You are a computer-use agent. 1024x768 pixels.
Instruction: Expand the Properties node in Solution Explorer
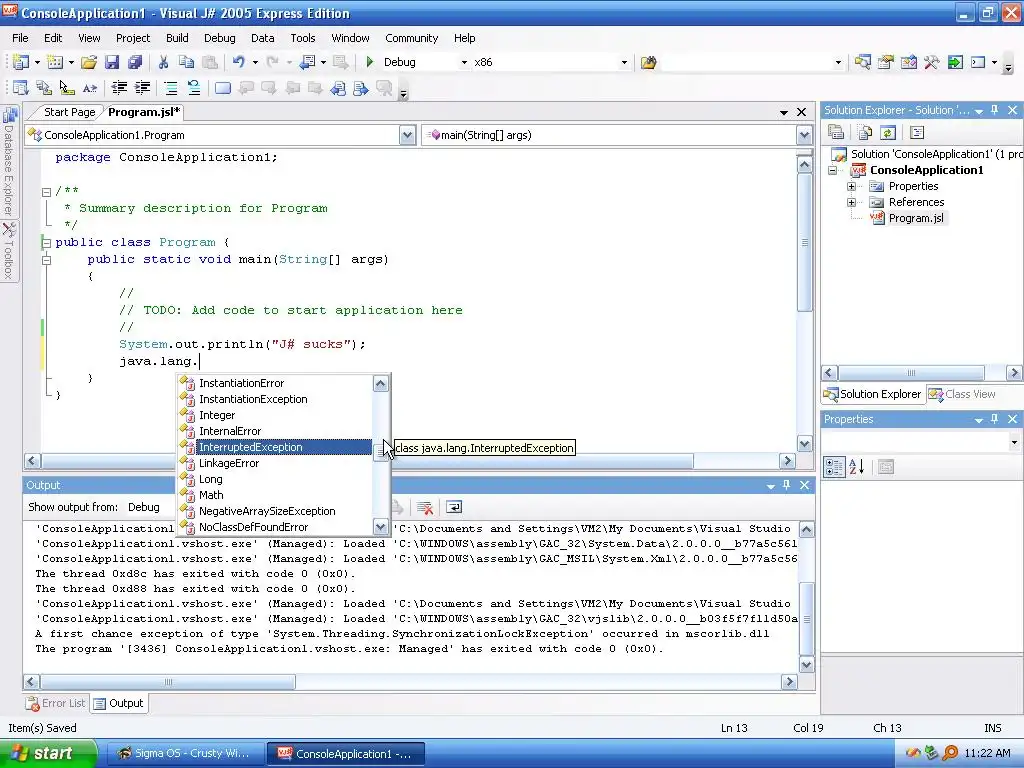point(852,187)
